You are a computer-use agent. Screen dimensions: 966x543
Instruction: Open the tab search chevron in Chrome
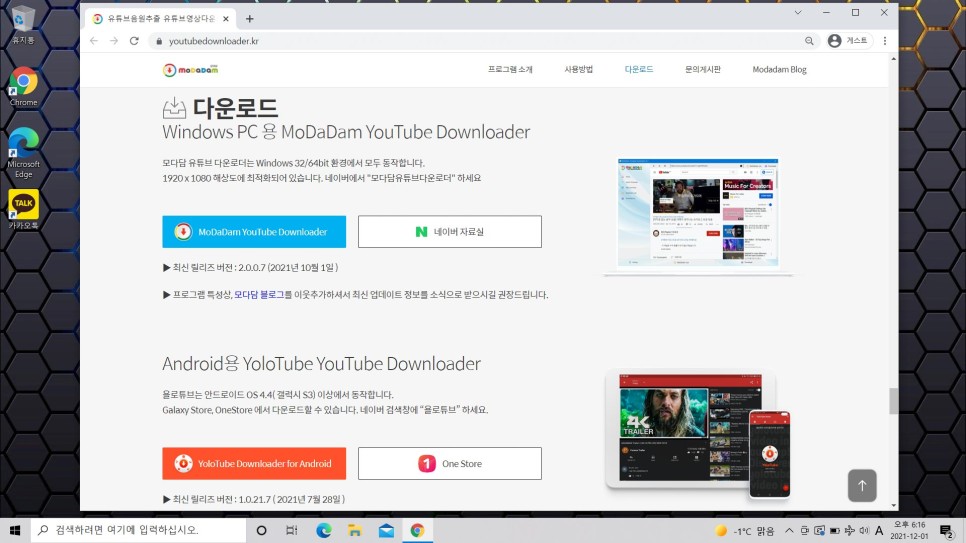(798, 12)
